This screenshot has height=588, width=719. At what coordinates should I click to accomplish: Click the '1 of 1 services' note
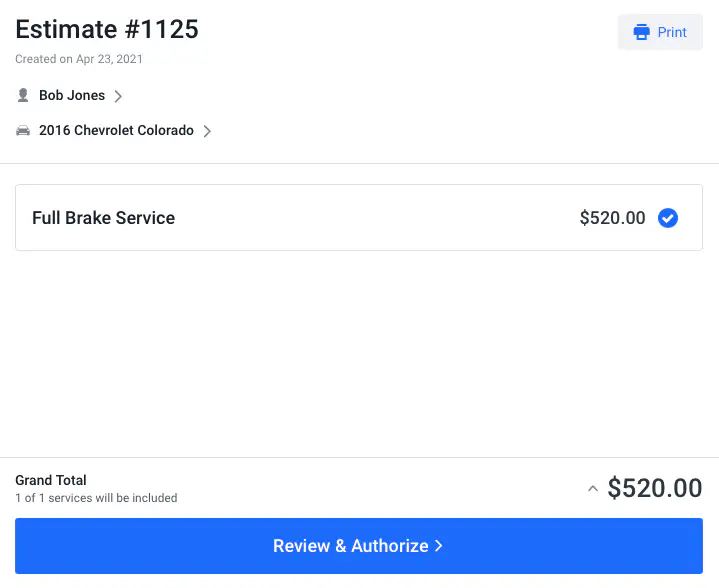(96, 498)
